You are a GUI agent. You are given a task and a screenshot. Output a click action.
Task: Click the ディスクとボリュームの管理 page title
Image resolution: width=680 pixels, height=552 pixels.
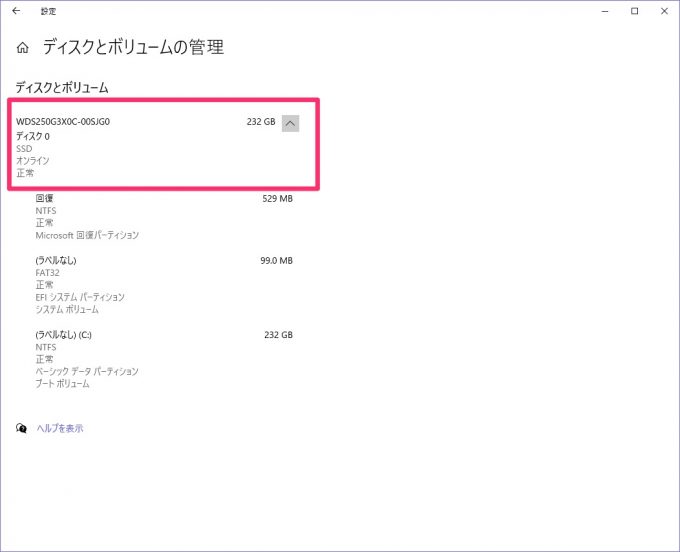pos(133,47)
